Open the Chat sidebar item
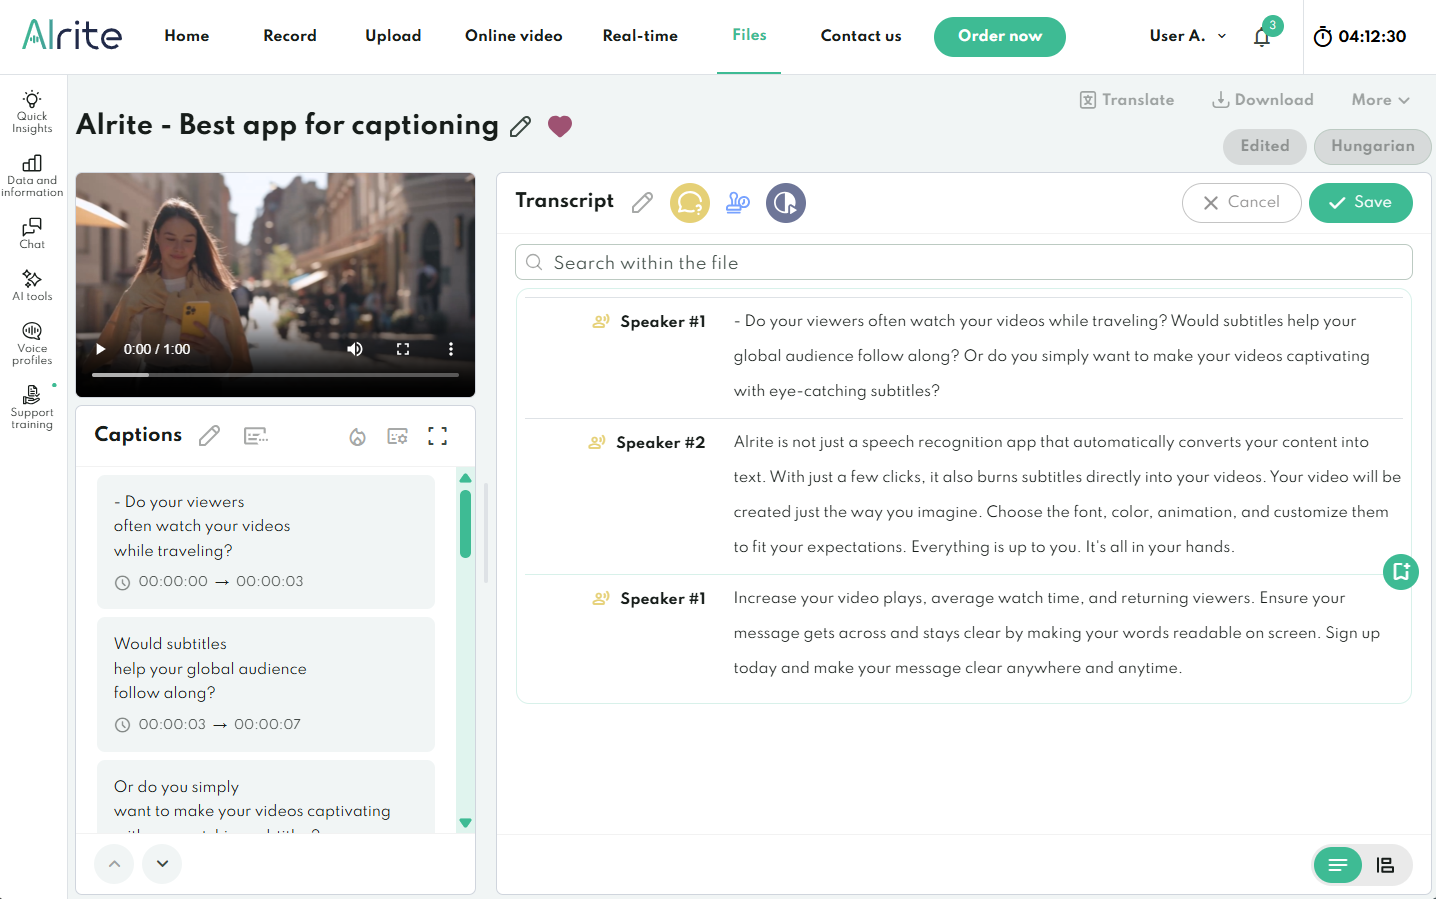This screenshot has height=899, width=1436. [32, 233]
